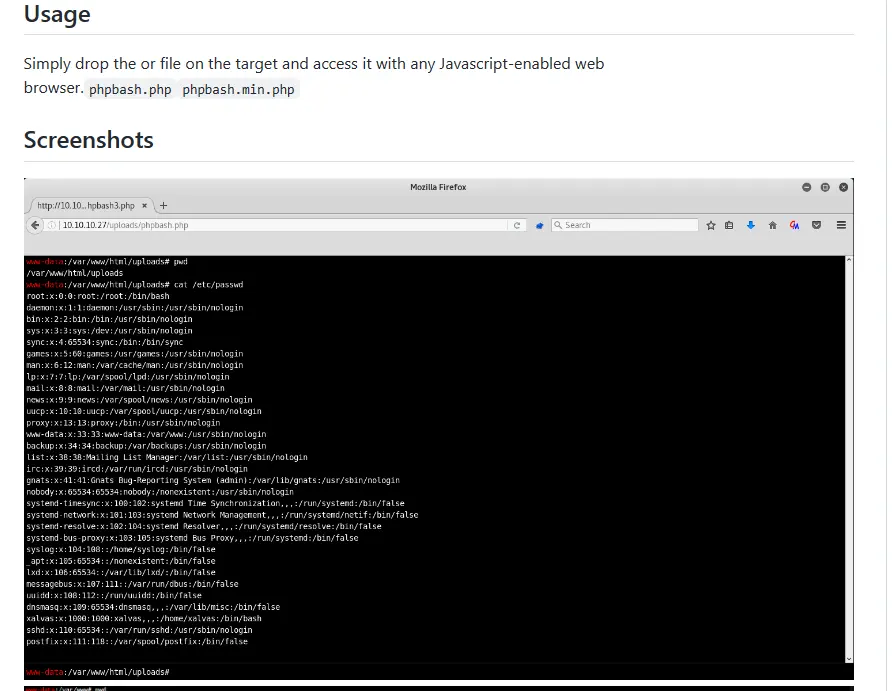Click the backup:x:34:34 passwd line
This screenshot has height=691, width=892.
[146, 446]
